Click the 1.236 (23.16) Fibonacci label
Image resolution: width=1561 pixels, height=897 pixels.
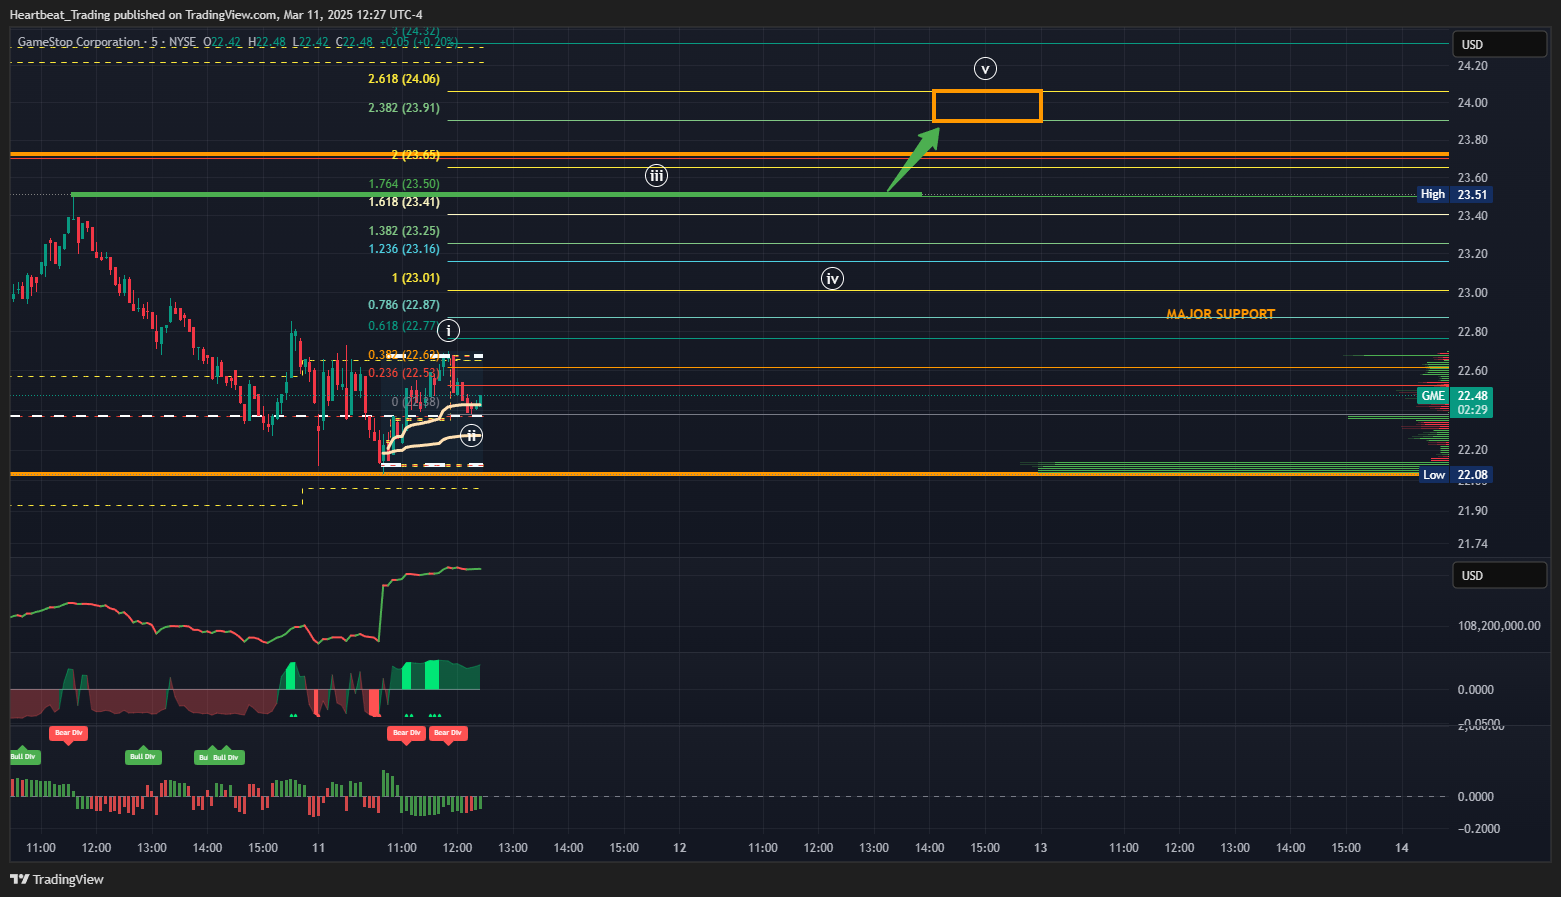point(404,249)
